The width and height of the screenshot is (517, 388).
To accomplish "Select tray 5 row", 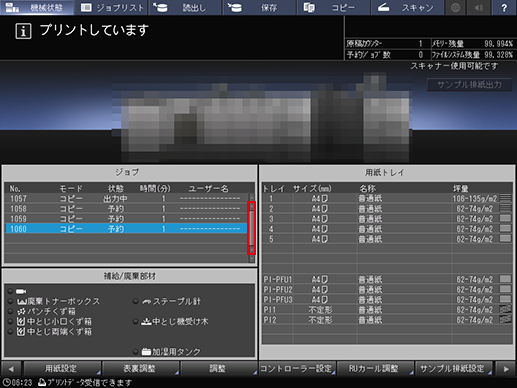I will 387,239.
